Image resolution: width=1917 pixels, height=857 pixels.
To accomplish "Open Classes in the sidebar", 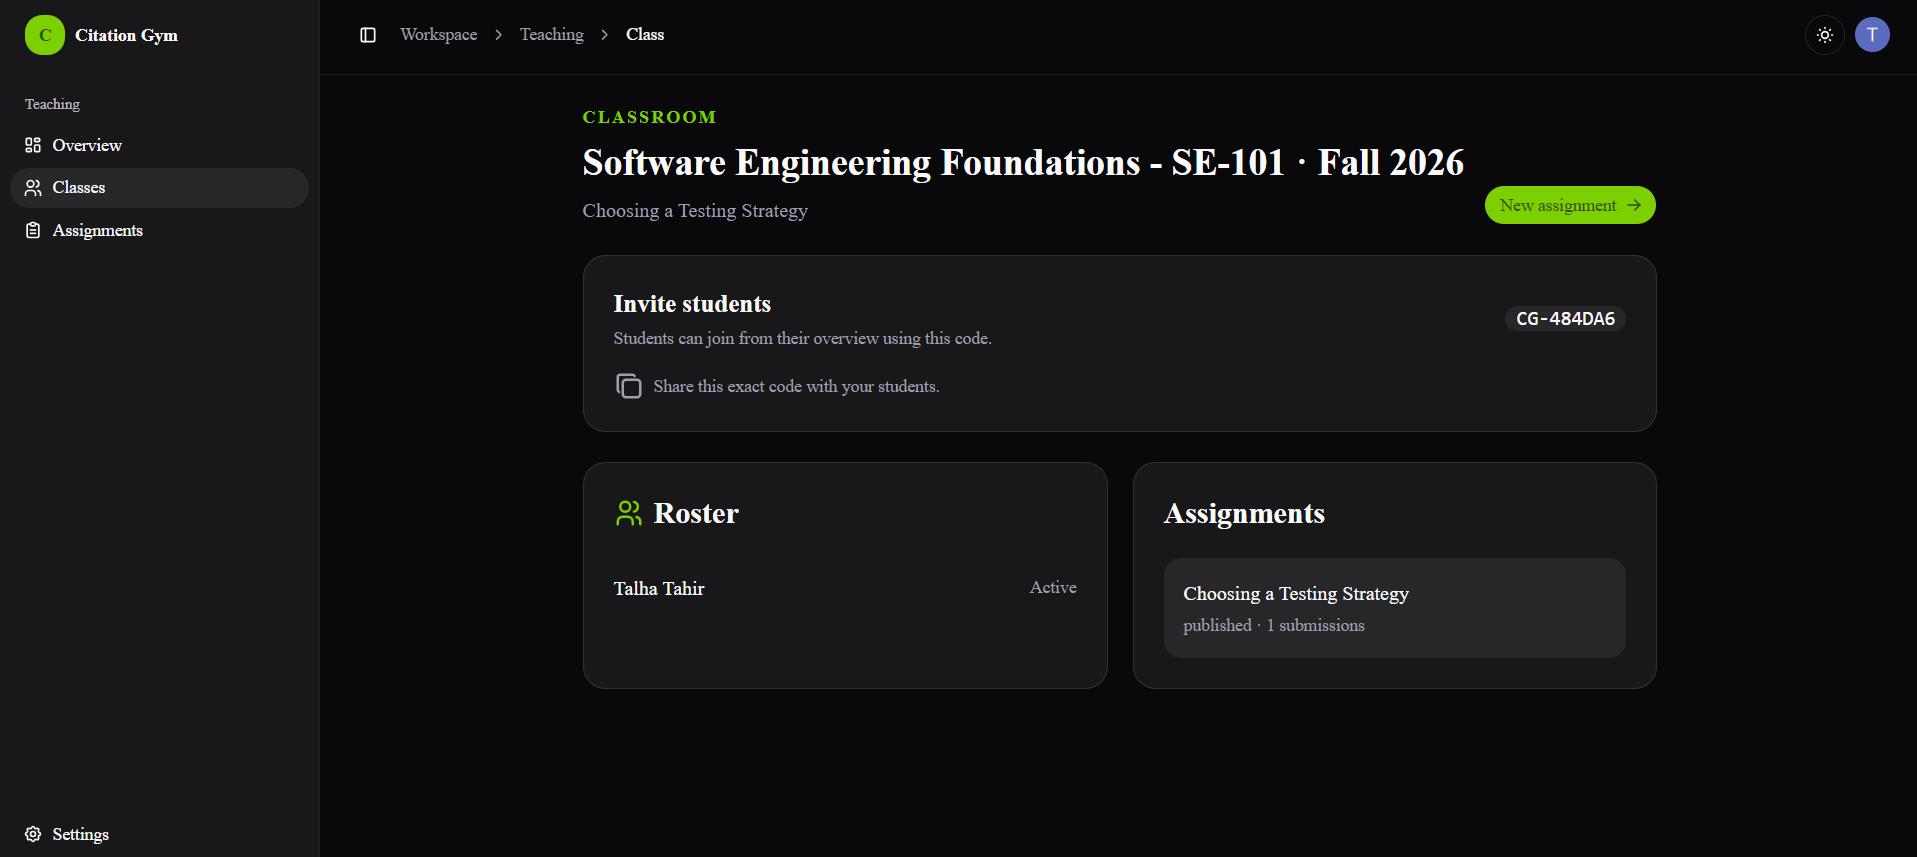I will tap(159, 188).
